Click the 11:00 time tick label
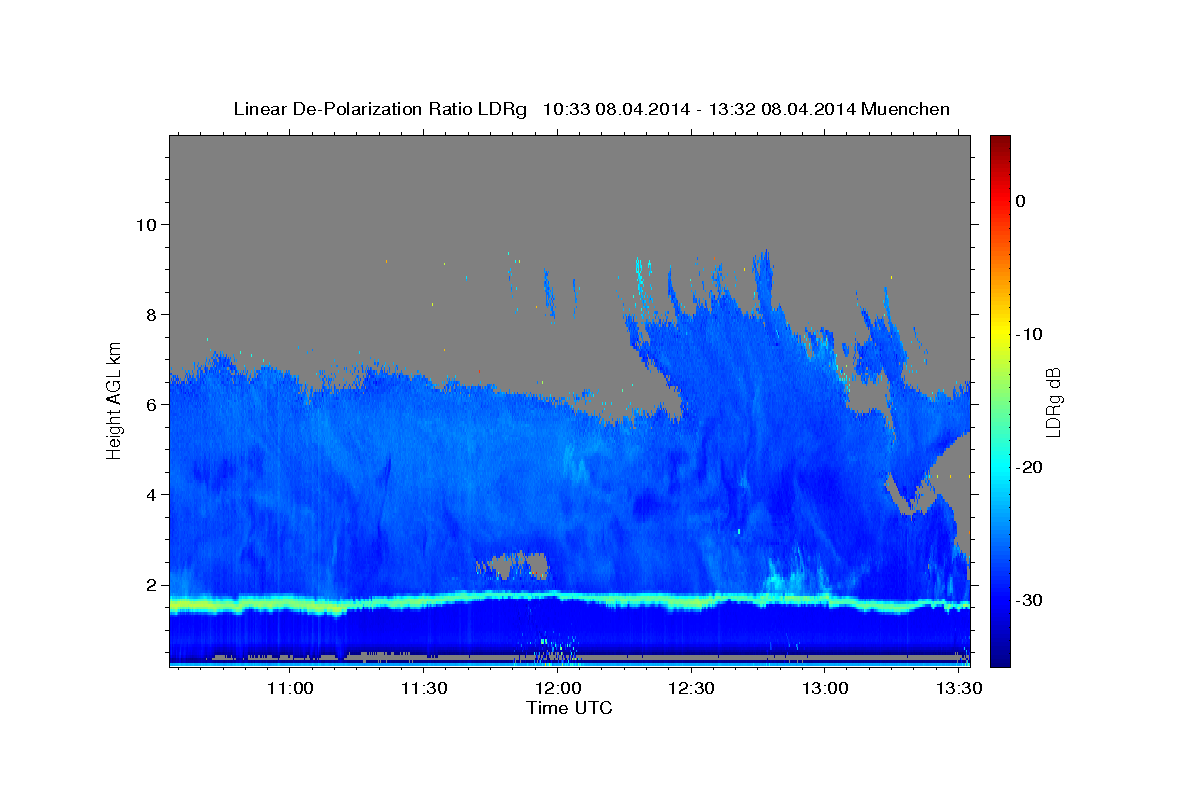Screen dimensions: 1200x800 (290, 689)
